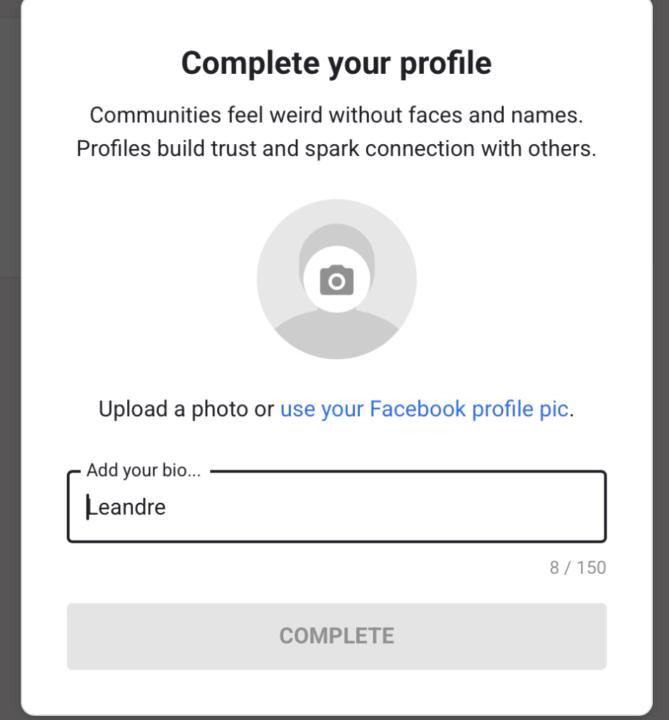Screen dimensions: 669x720
Task: Click 'Profiles build trust and spark connection' line
Action: [x=336, y=149]
